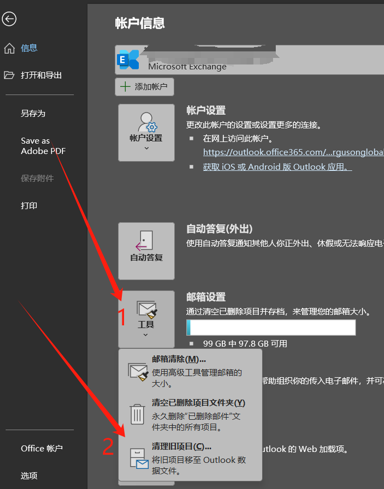Expand the 帐户设置 dropdown chevron
384x489 pixels.
[147, 148]
